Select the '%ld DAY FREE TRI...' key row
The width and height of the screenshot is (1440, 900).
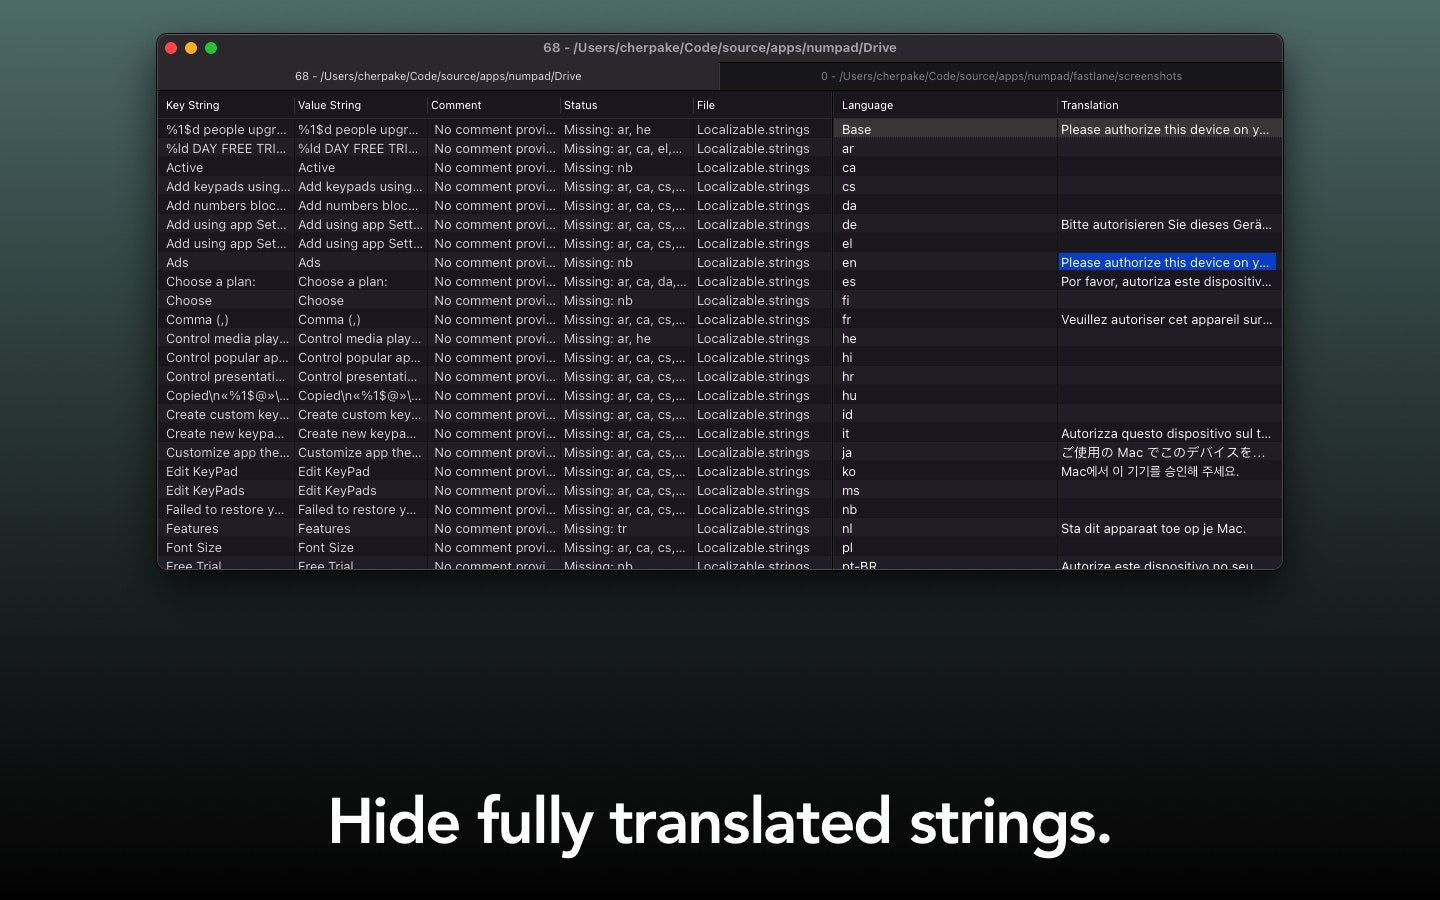point(495,148)
